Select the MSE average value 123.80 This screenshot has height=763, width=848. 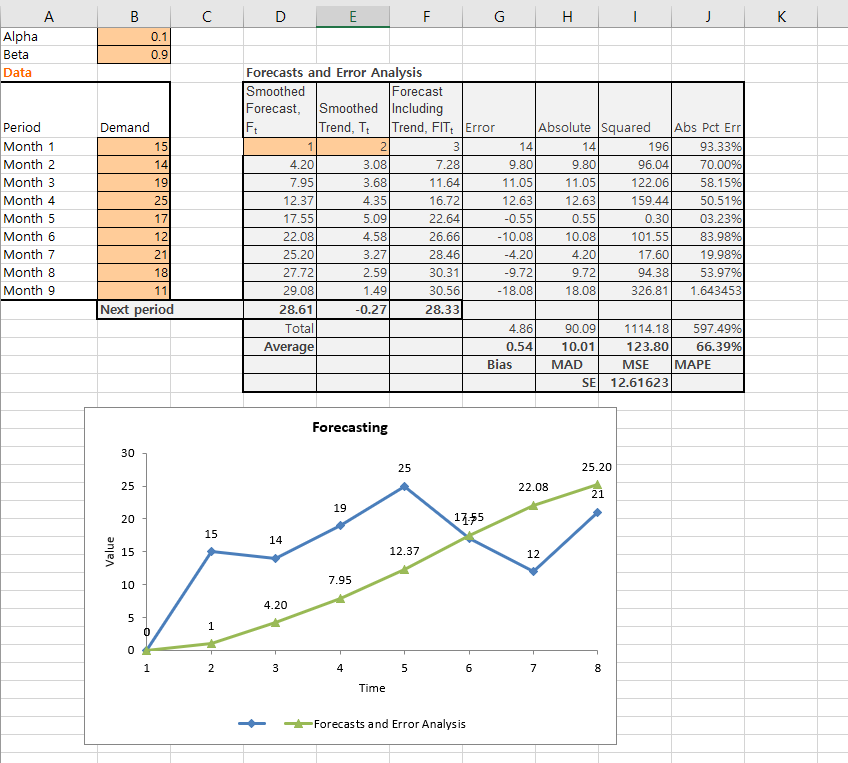coord(635,347)
